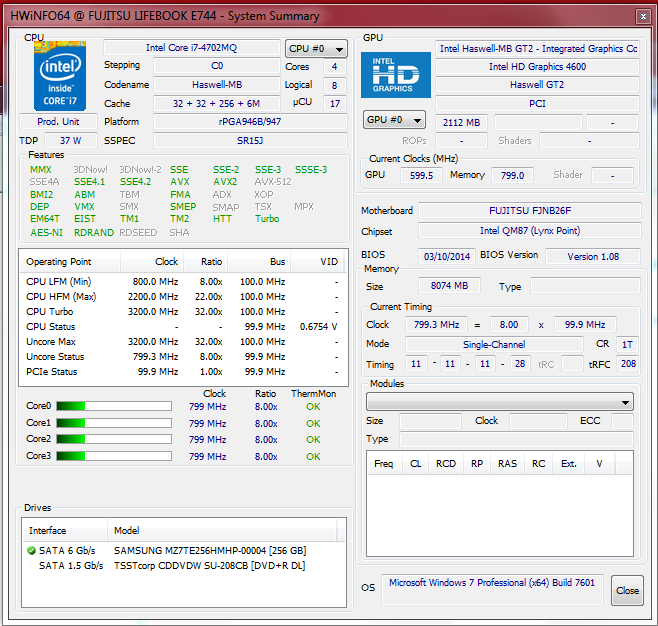Click the GPU Memory clock value 799.0
Image resolution: width=658 pixels, height=626 pixels.
click(512, 175)
